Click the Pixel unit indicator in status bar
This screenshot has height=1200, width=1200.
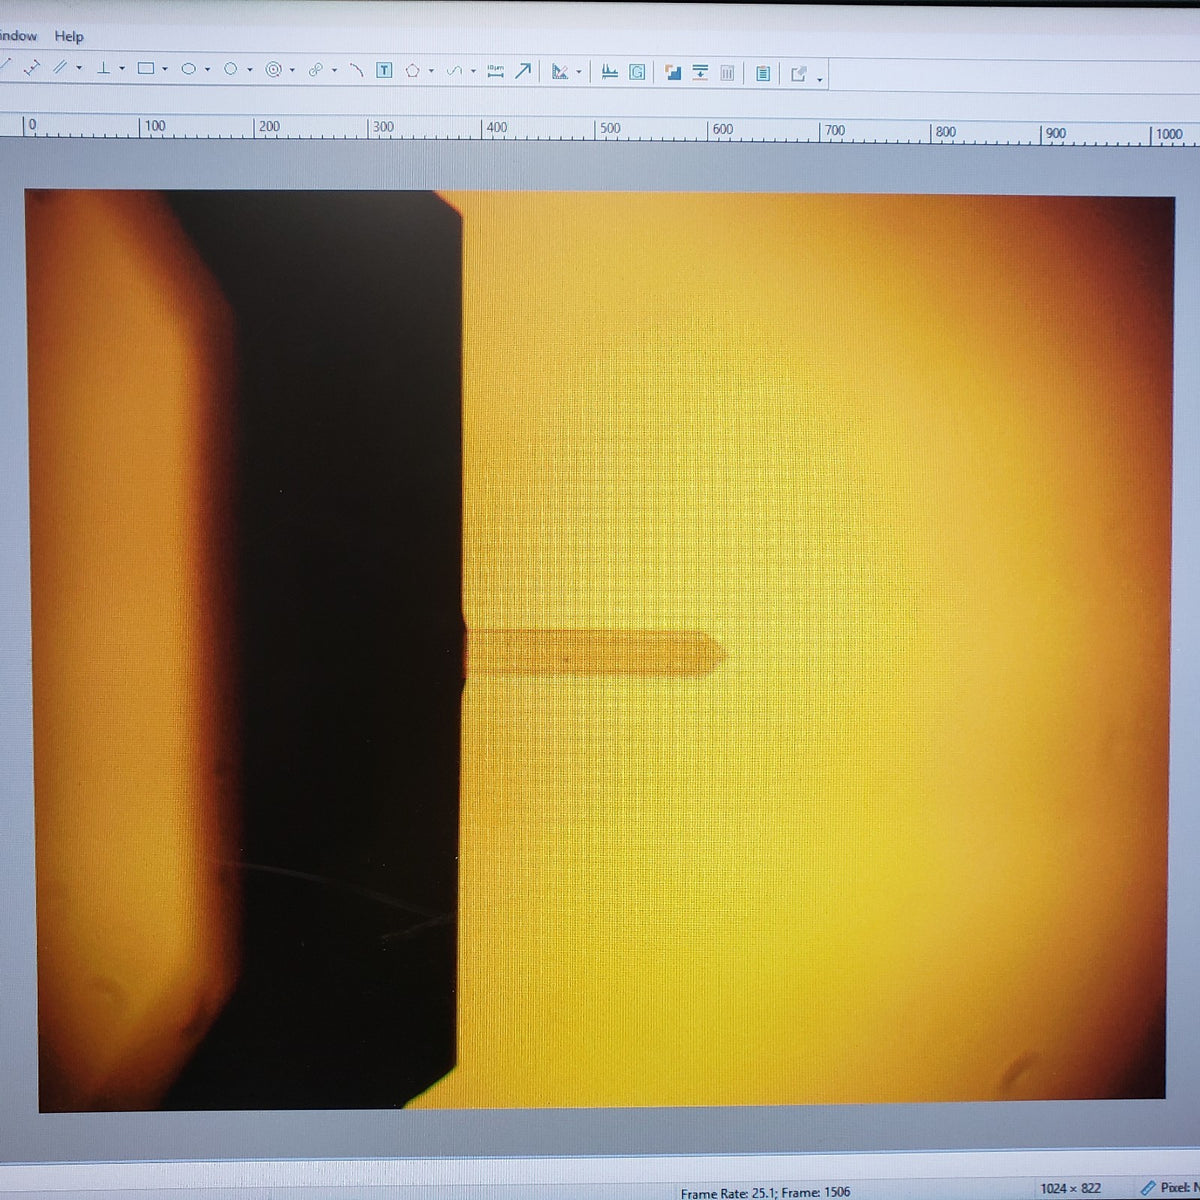[x=1172, y=1187]
